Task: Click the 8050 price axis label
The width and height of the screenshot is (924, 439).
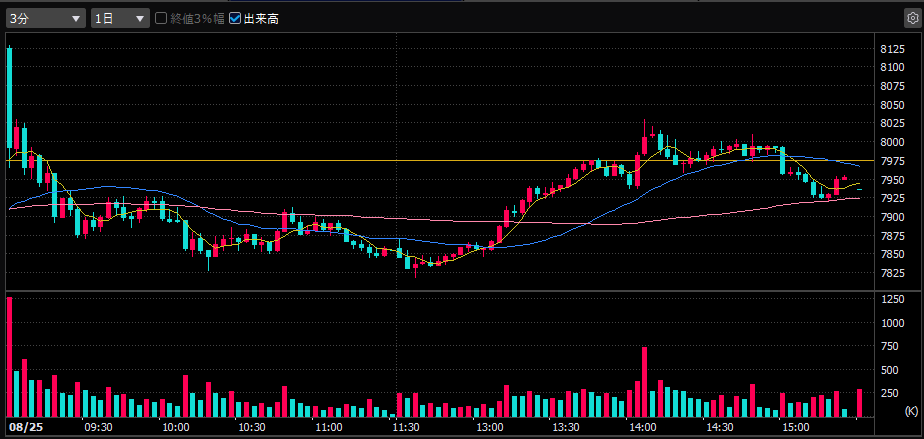Action: click(892, 105)
